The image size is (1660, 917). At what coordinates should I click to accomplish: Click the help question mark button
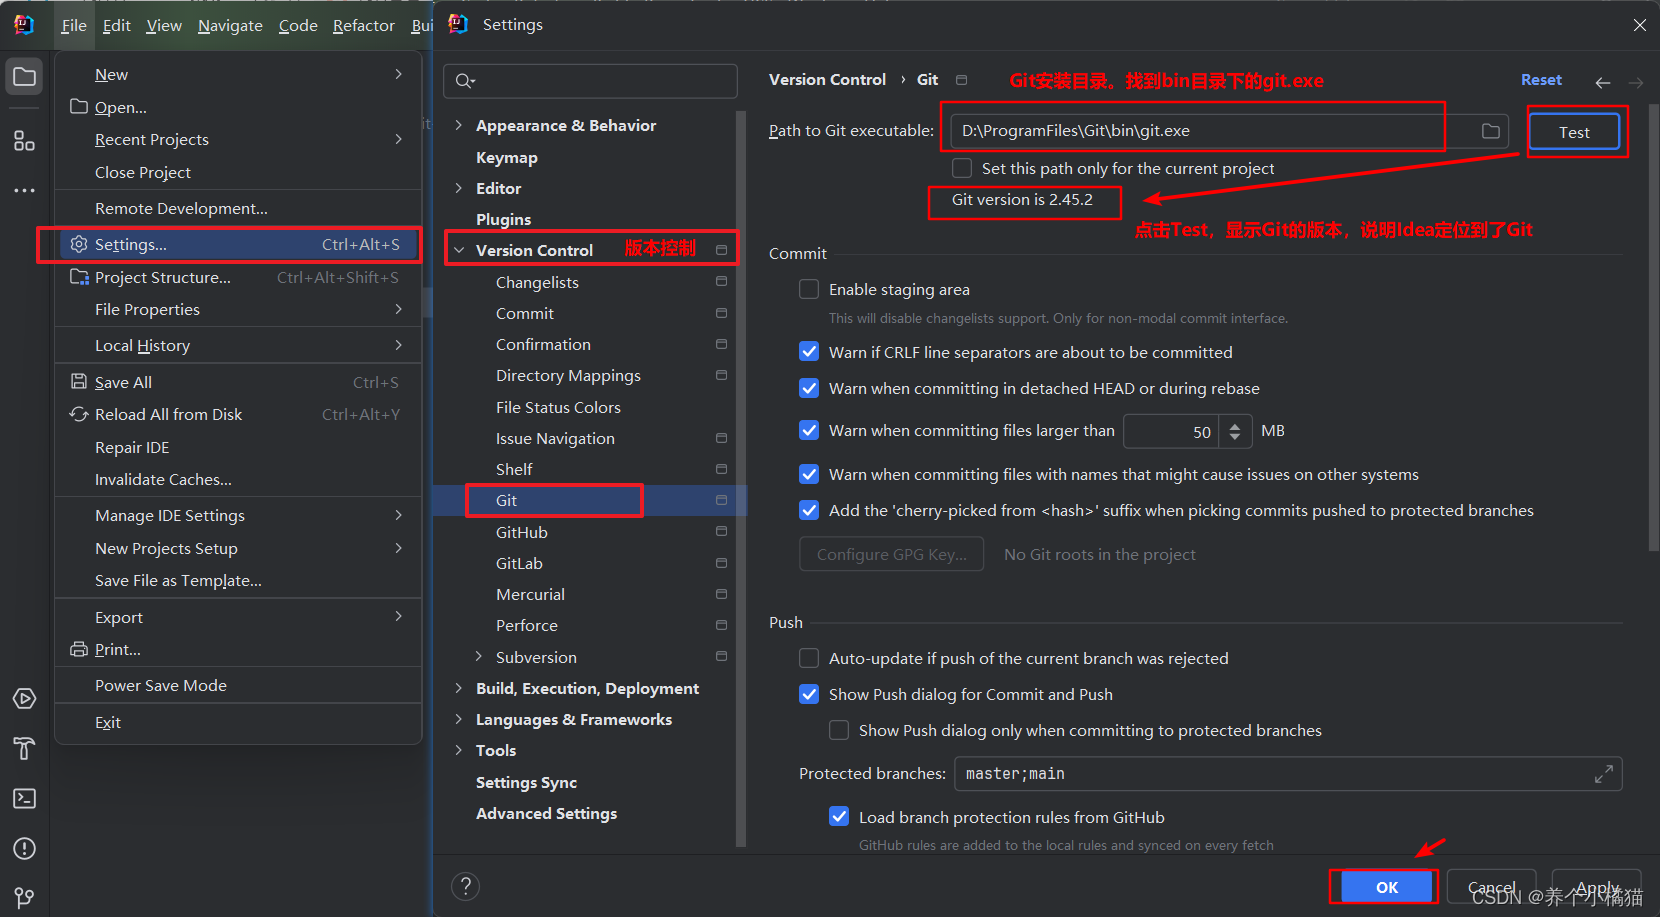tap(465, 886)
